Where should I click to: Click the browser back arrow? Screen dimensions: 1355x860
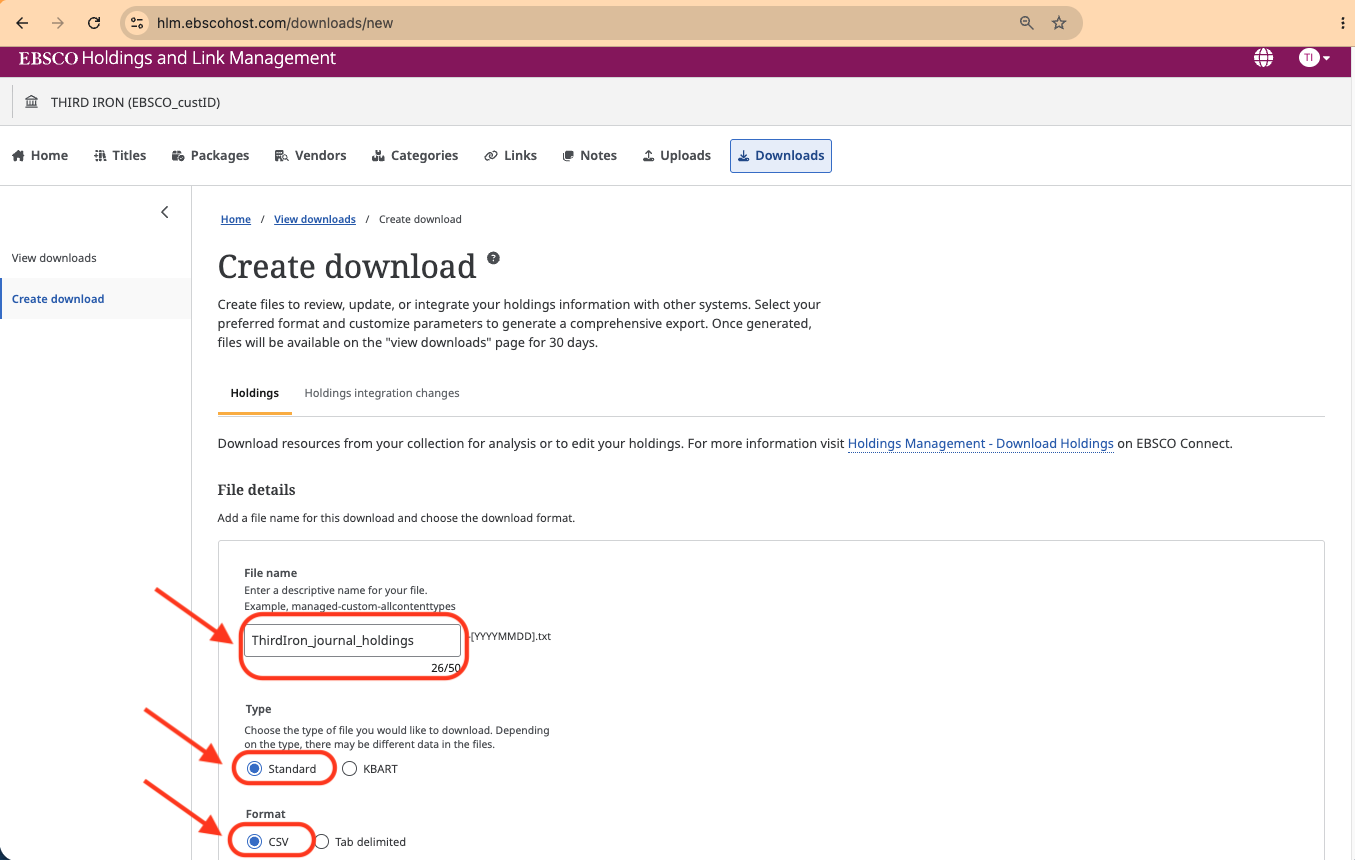click(x=22, y=23)
